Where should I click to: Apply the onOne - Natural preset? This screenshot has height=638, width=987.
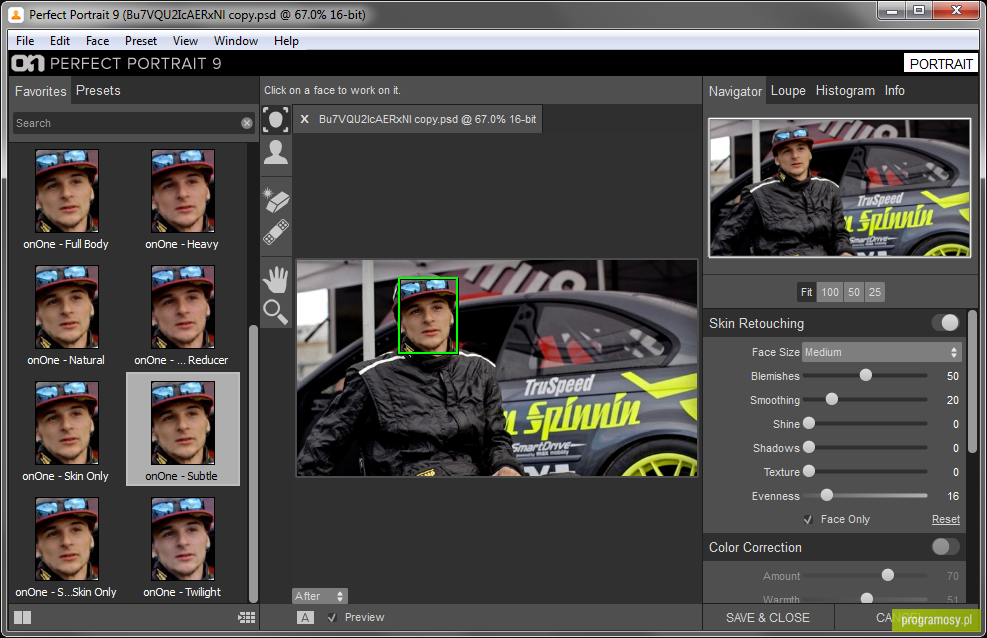[66, 316]
